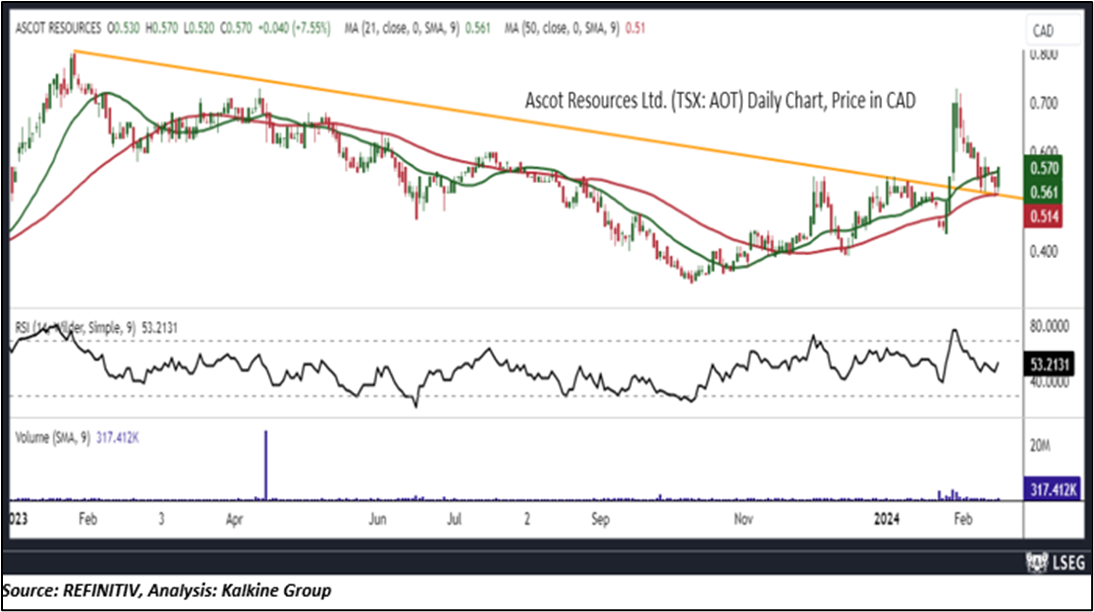Screen dimensions: 1094x612
Task: Click the 20M volume axis label
Action: pyautogui.click(x=1040, y=445)
